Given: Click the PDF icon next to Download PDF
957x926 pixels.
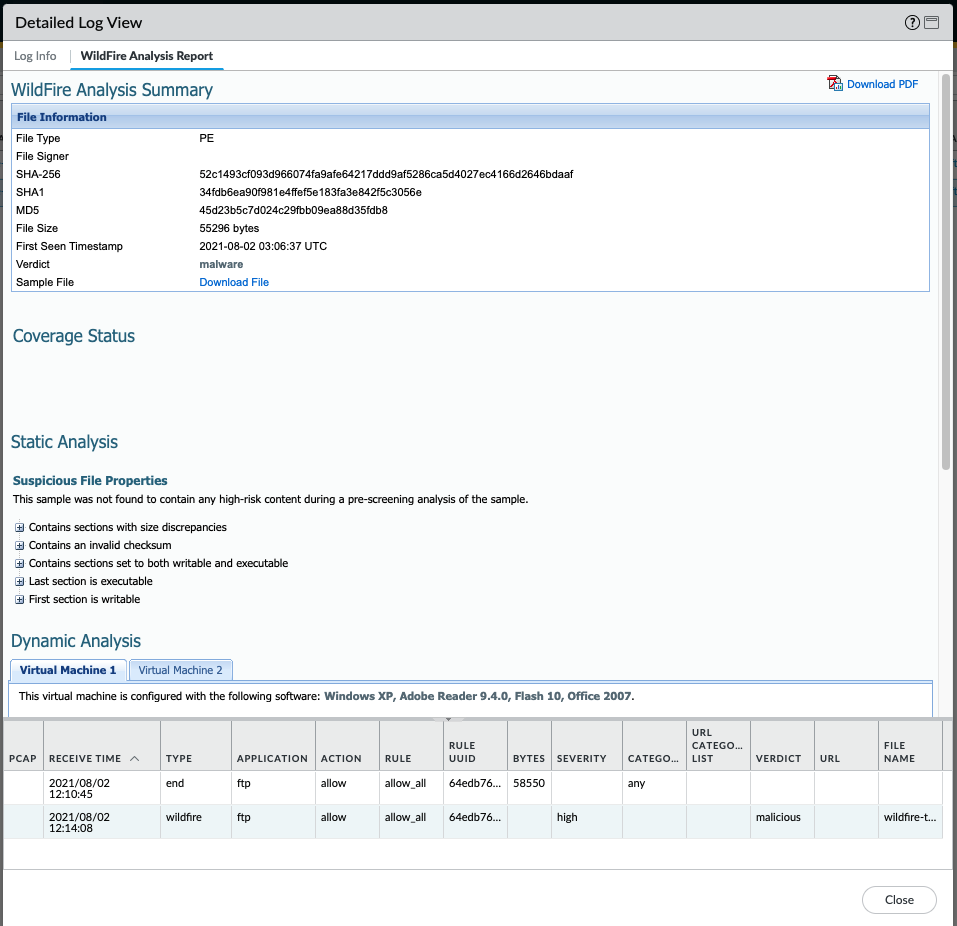Looking at the screenshot, I should point(835,84).
